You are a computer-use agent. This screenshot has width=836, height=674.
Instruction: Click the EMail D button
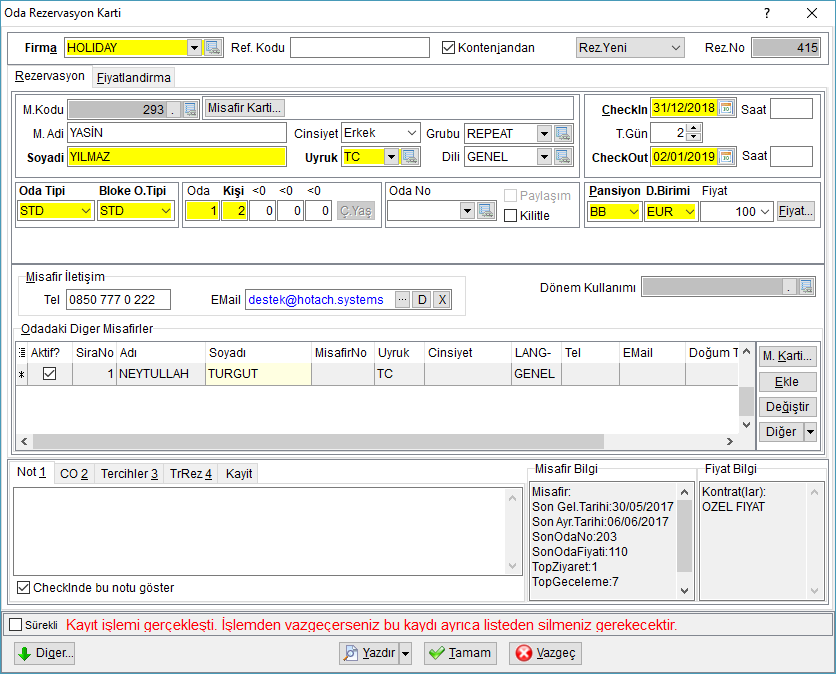422,300
